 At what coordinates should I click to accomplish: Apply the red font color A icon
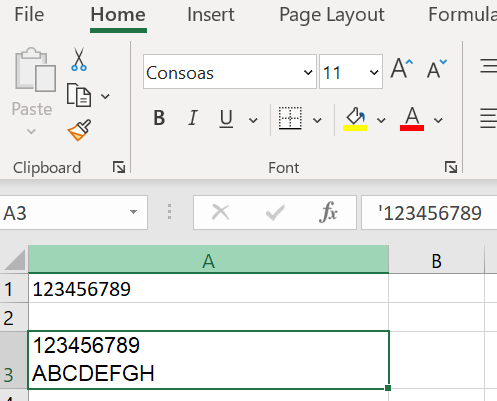click(412, 119)
